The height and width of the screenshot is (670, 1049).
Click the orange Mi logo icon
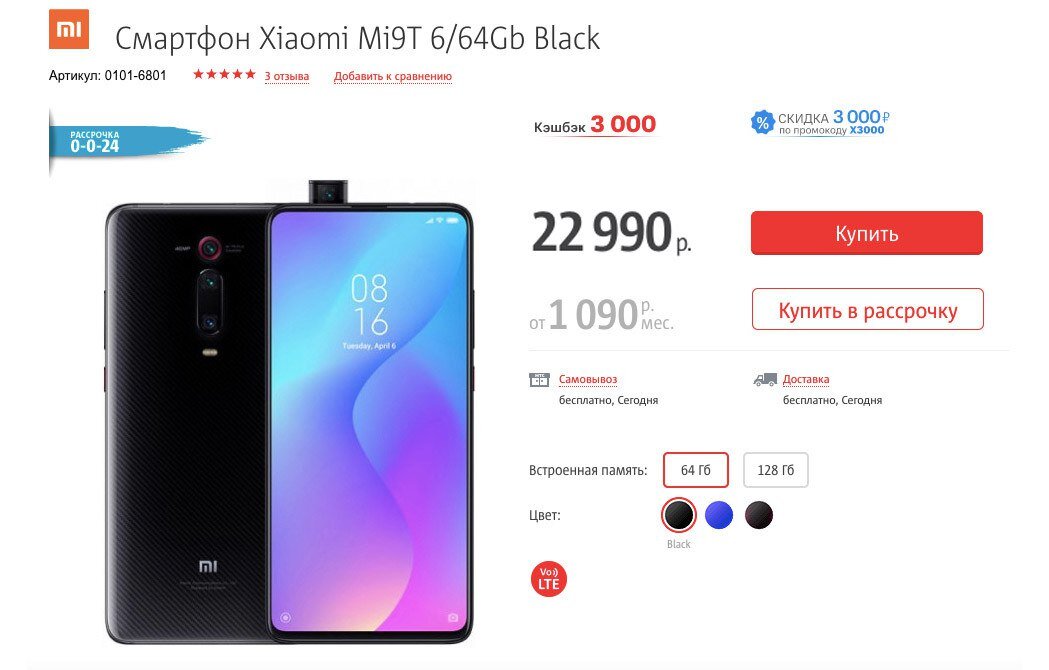tap(69, 29)
